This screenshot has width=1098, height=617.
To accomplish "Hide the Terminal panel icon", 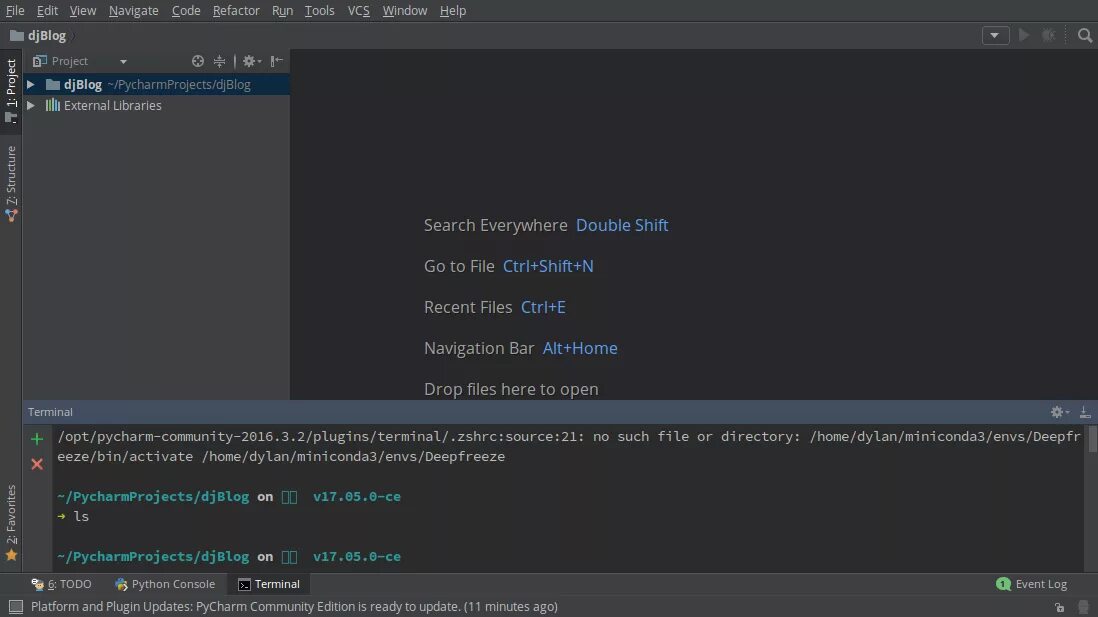I will click(x=1085, y=413).
